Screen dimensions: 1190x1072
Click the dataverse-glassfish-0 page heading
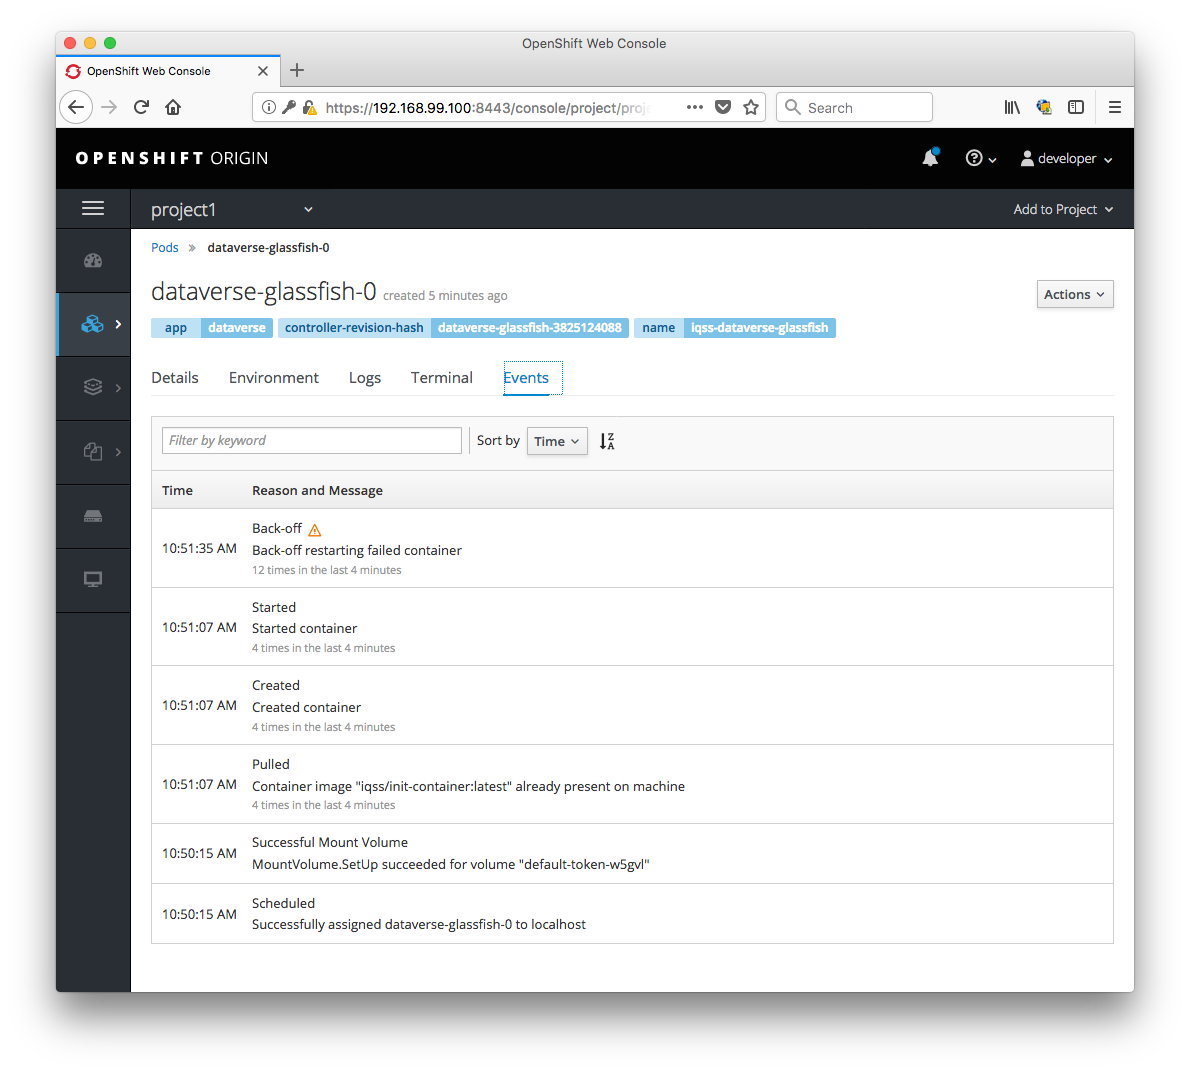pos(263,291)
